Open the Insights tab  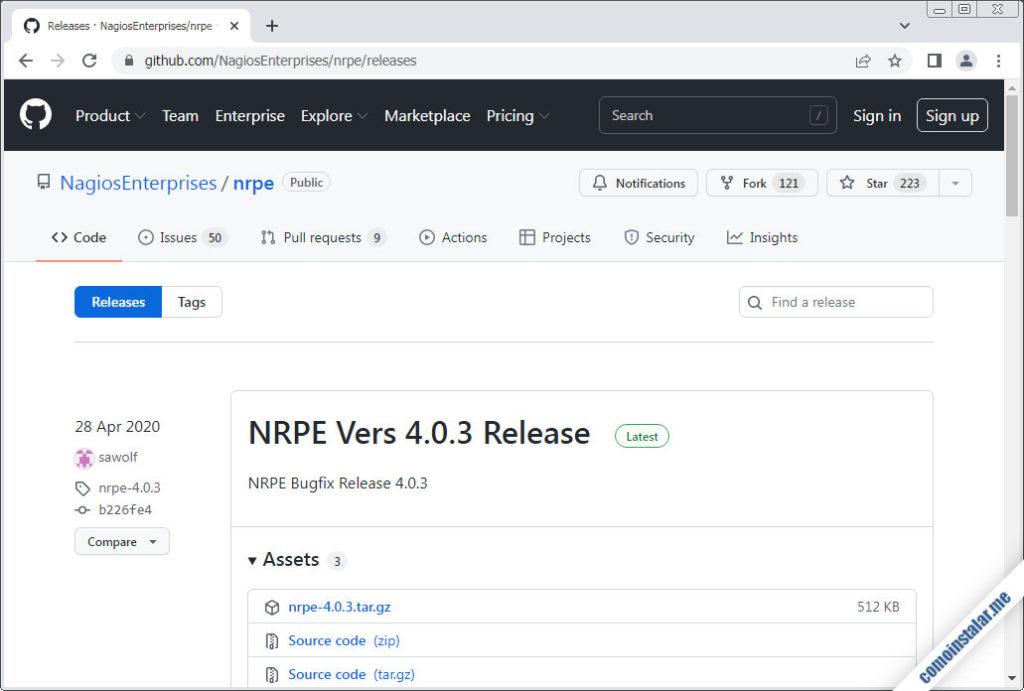[x=771, y=237]
